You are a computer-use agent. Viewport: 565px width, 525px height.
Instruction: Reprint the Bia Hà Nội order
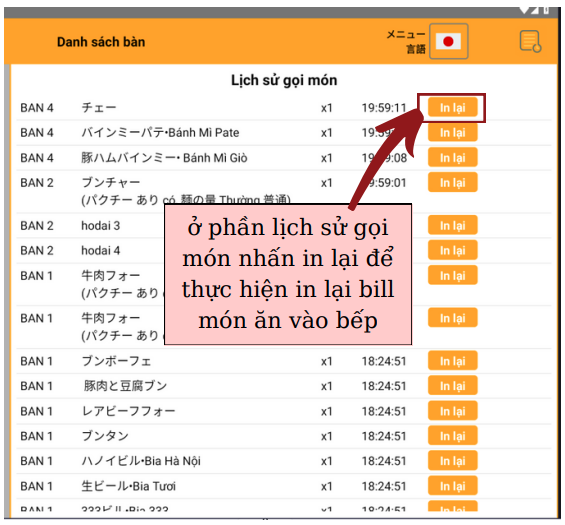[x=453, y=461]
